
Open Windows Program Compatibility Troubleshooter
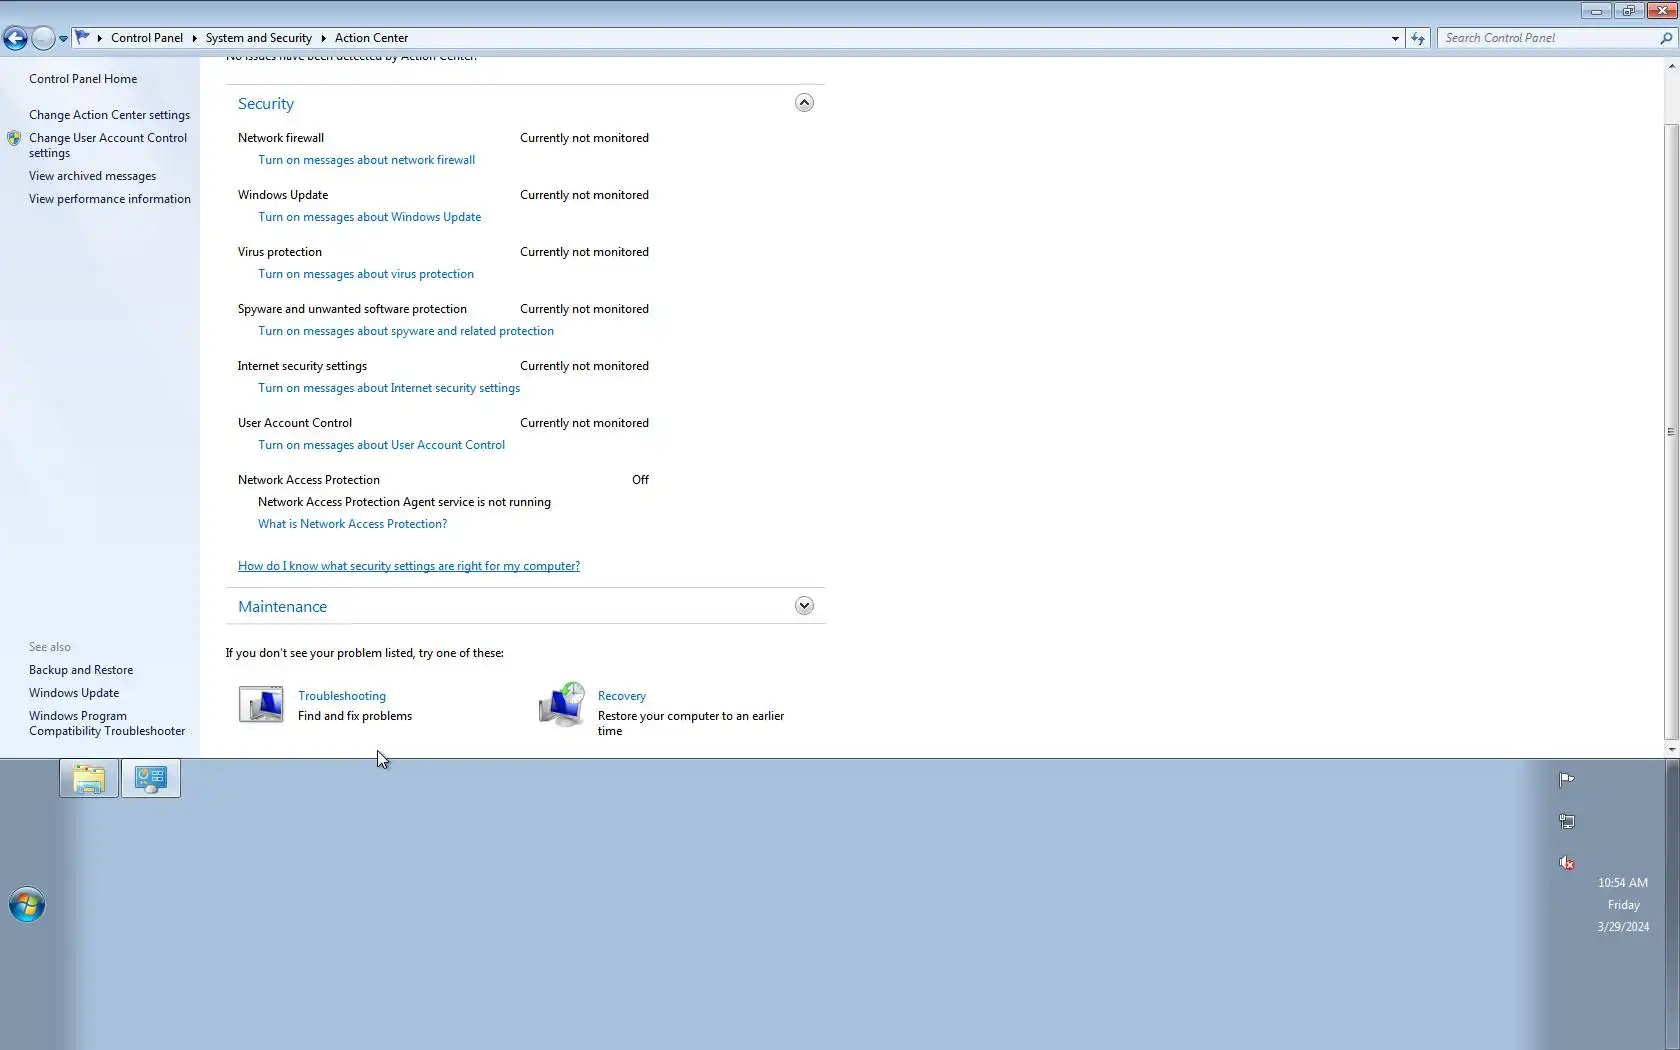107,723
